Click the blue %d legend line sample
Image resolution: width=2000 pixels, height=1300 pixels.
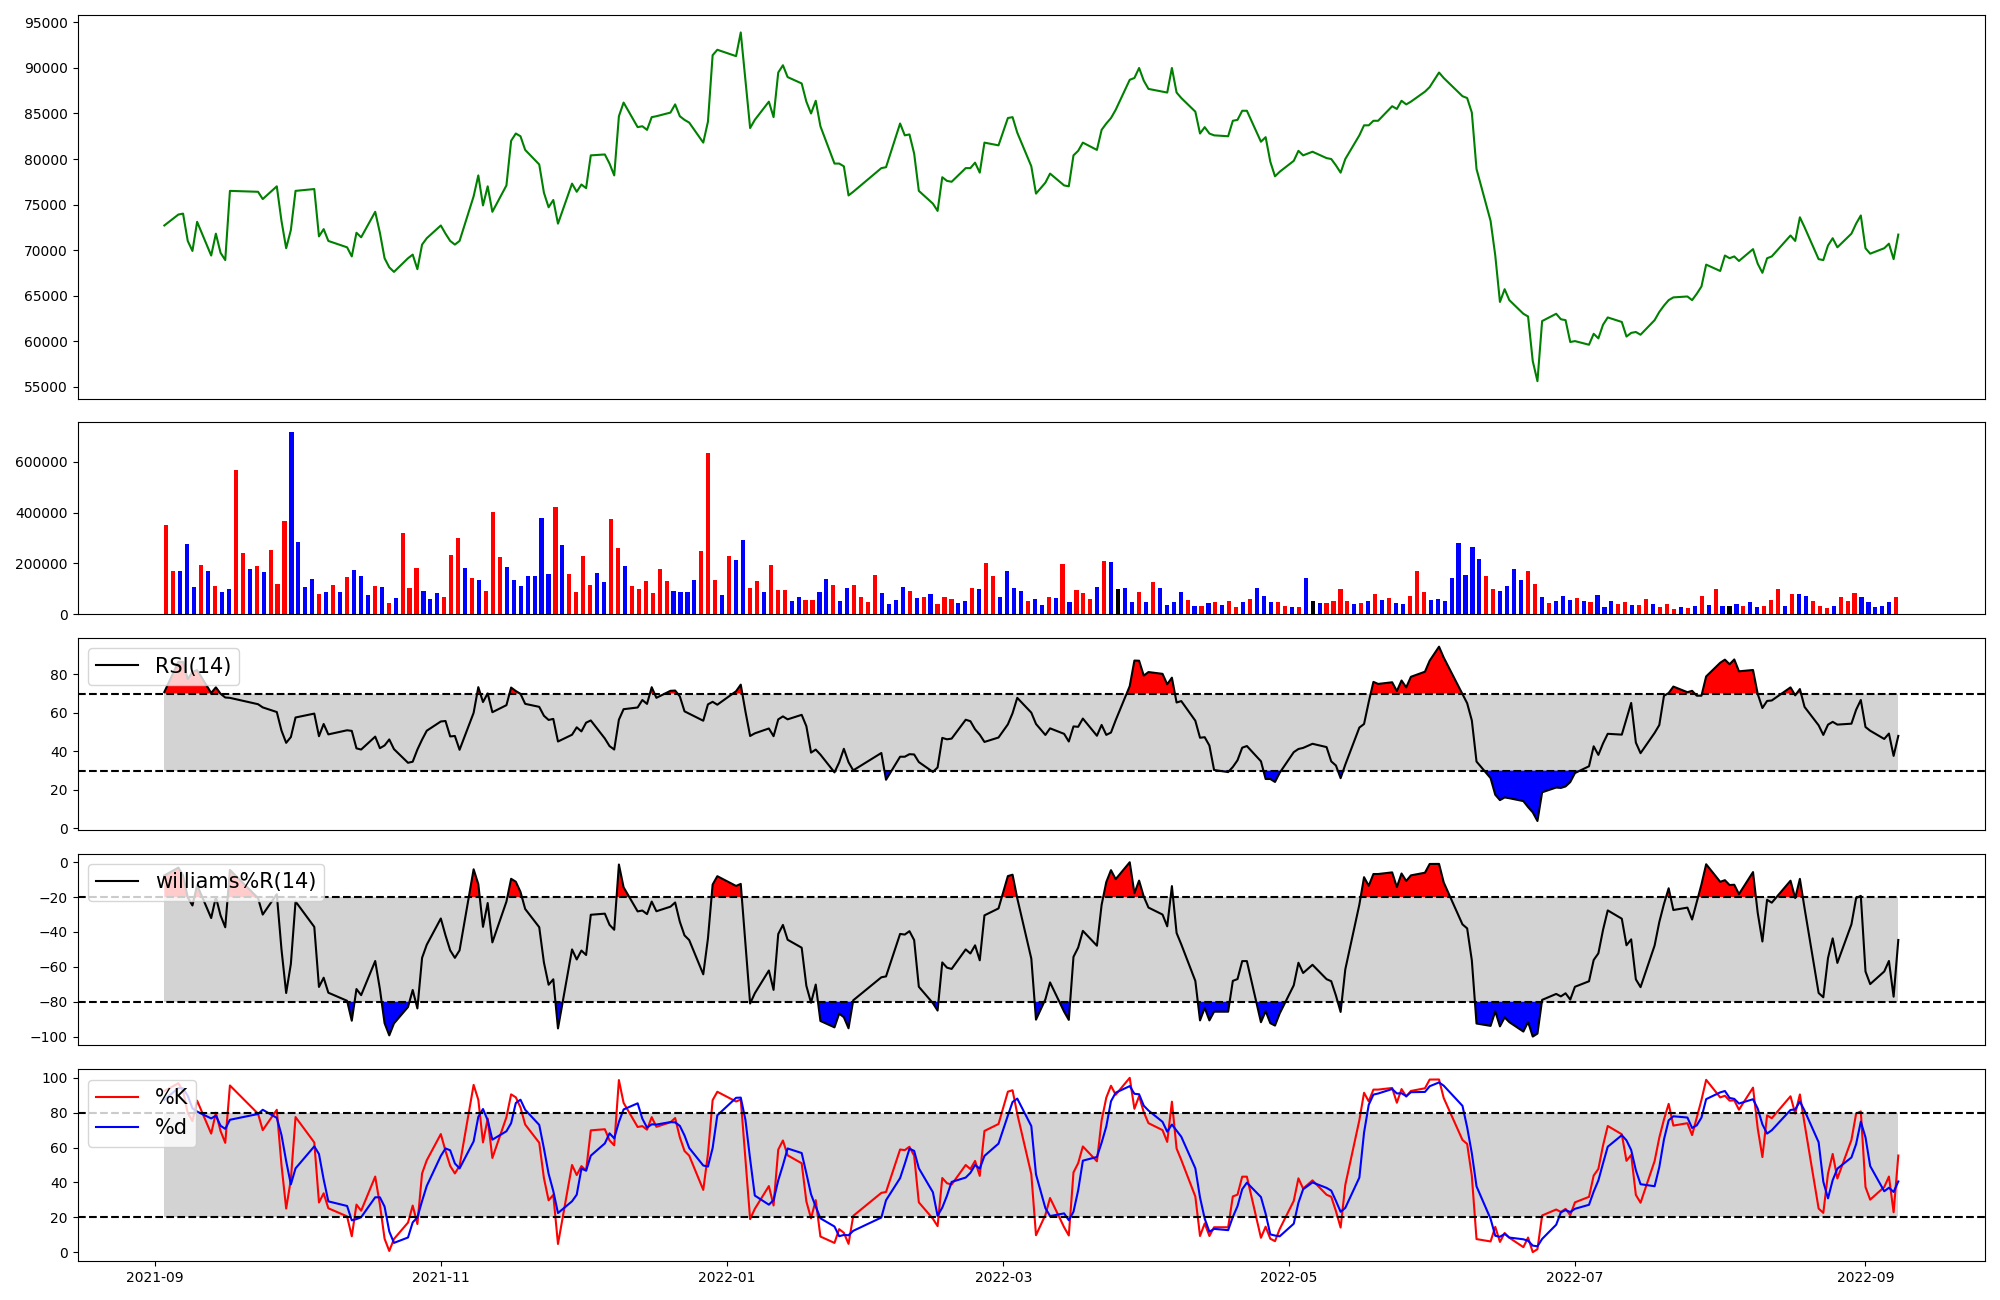[x=116, y=1127]
